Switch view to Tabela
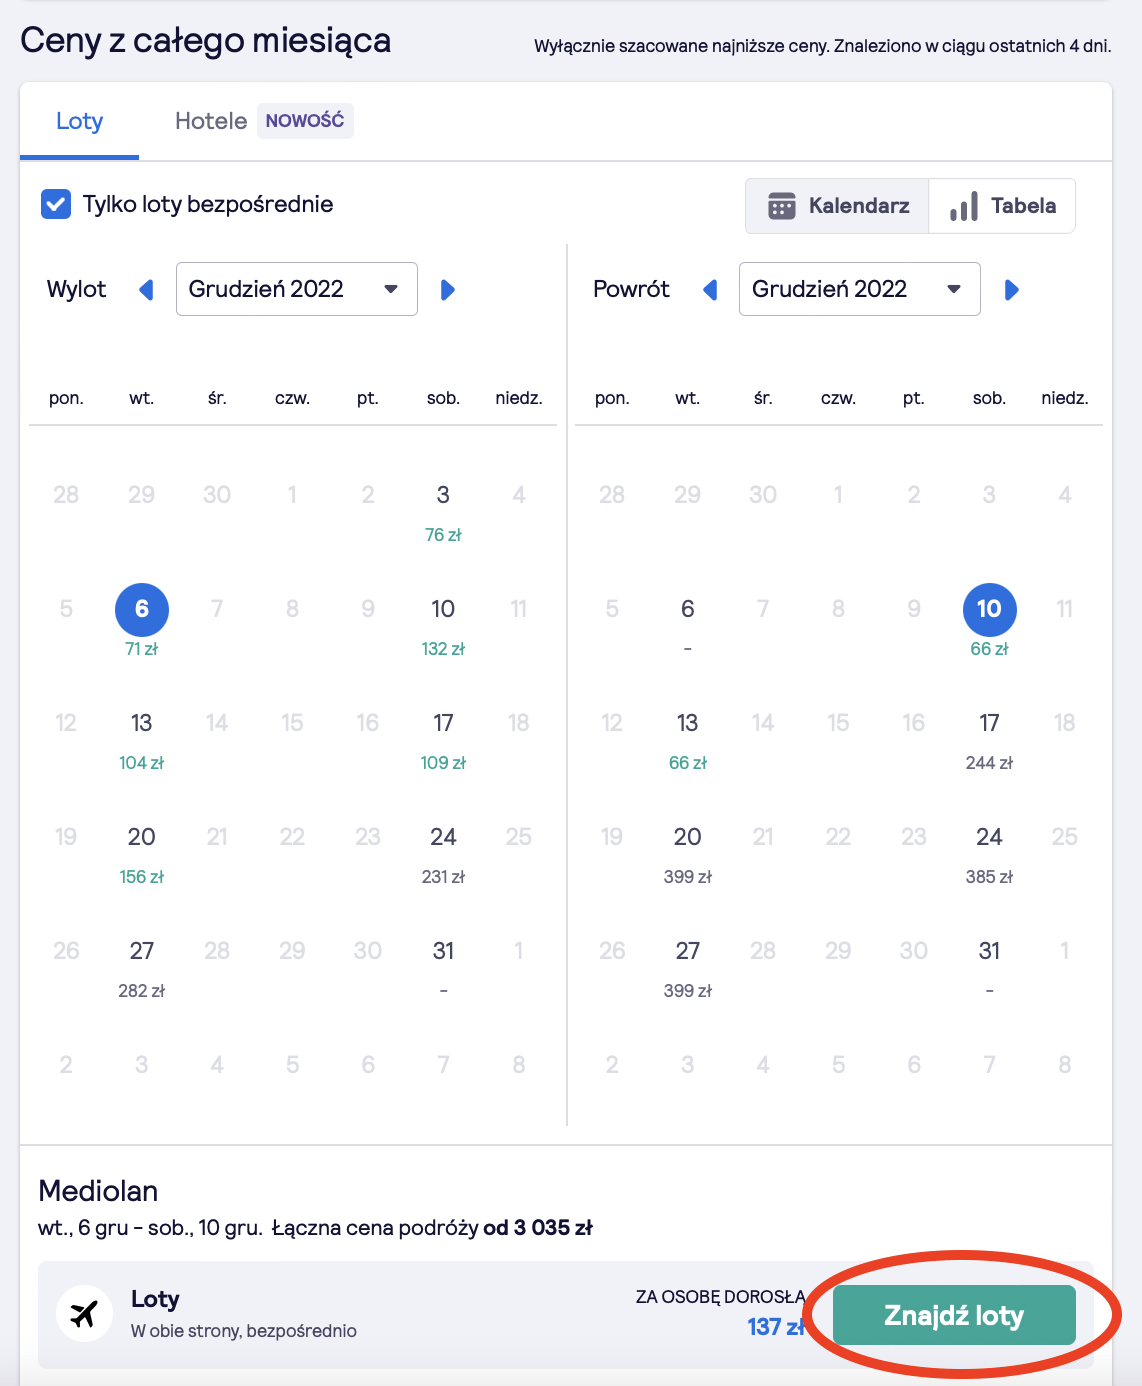The height and width of the screenshot is (1386, 1142). point(1002,206)
